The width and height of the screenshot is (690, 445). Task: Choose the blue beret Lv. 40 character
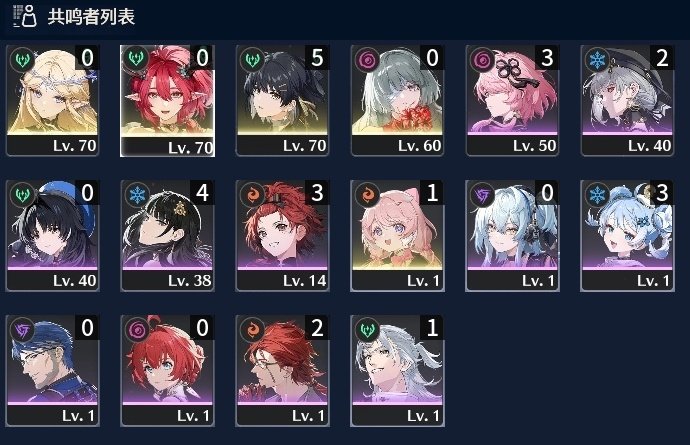click(52, 235)
